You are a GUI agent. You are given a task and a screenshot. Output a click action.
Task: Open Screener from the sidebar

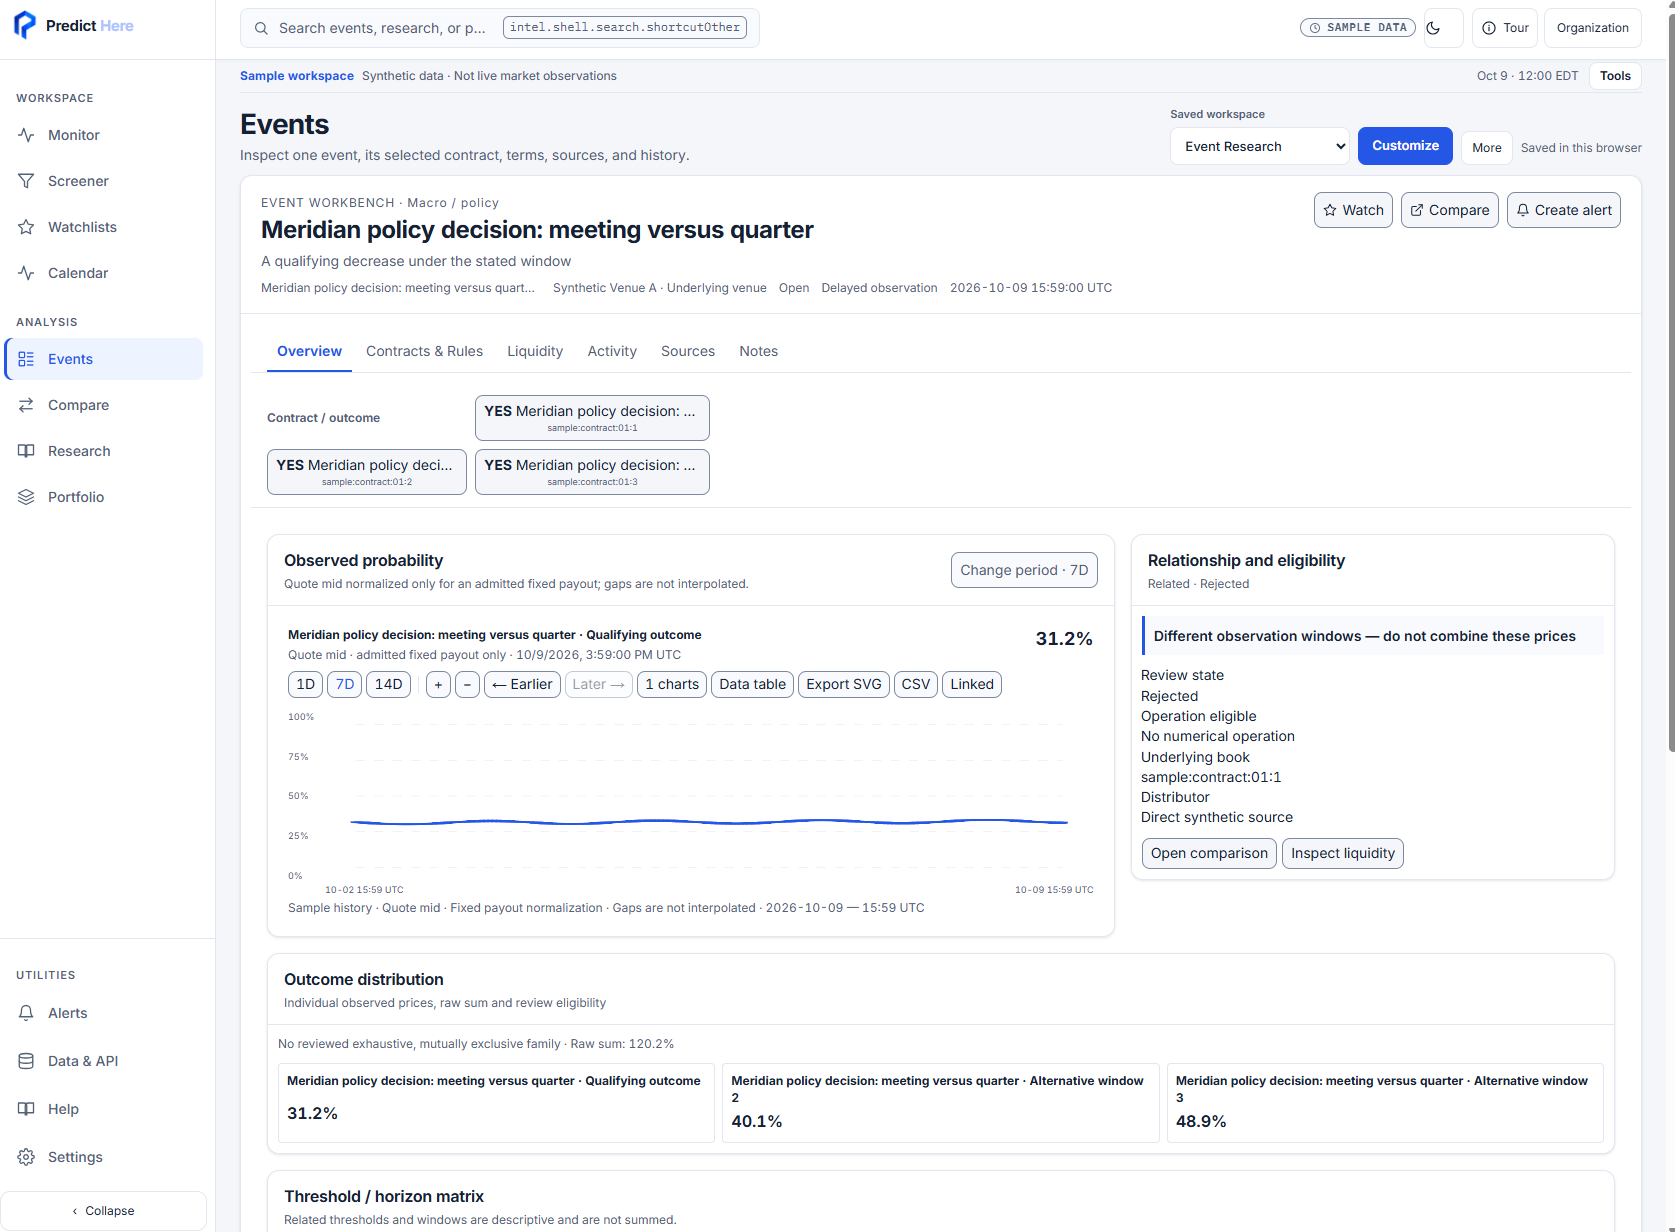103,181
